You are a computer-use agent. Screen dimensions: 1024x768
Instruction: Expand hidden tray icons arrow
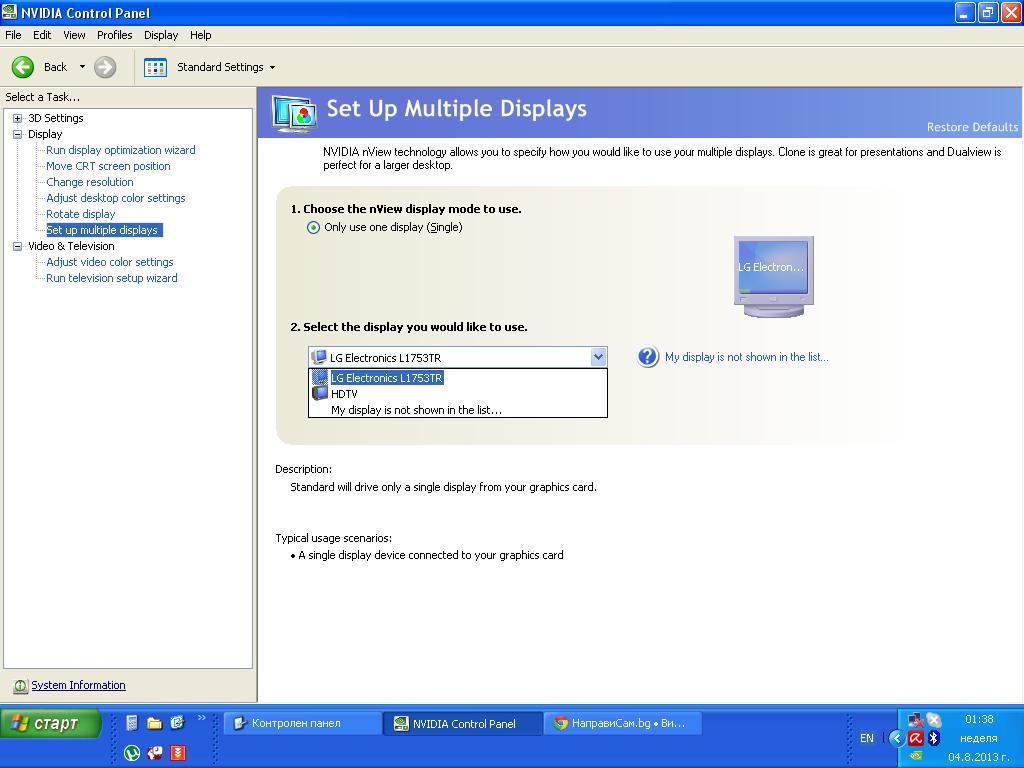[897, 738]
